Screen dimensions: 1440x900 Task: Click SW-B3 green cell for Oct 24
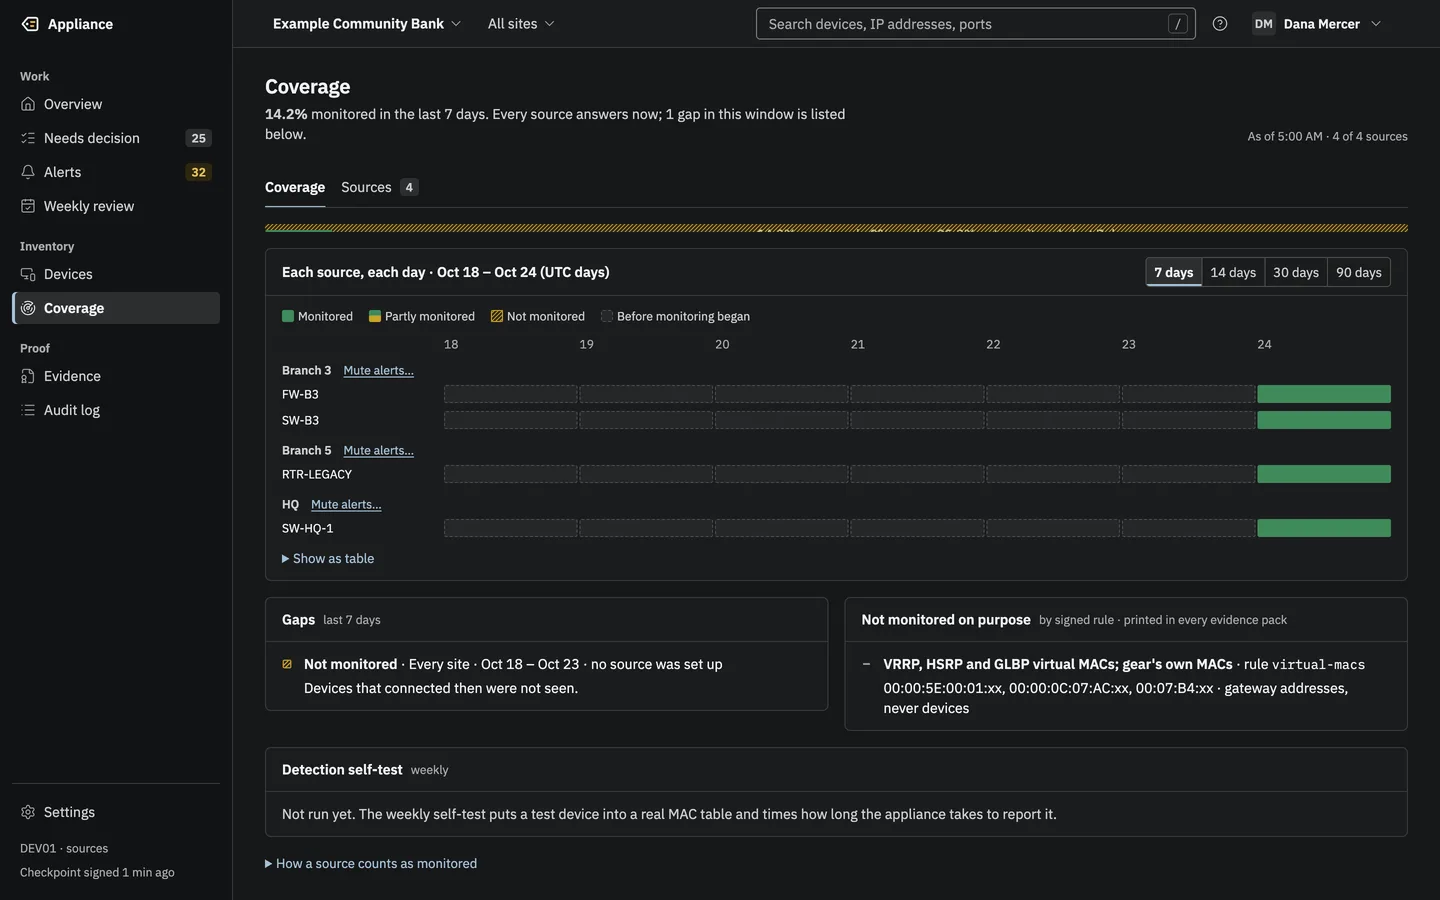pos(1324,420)
